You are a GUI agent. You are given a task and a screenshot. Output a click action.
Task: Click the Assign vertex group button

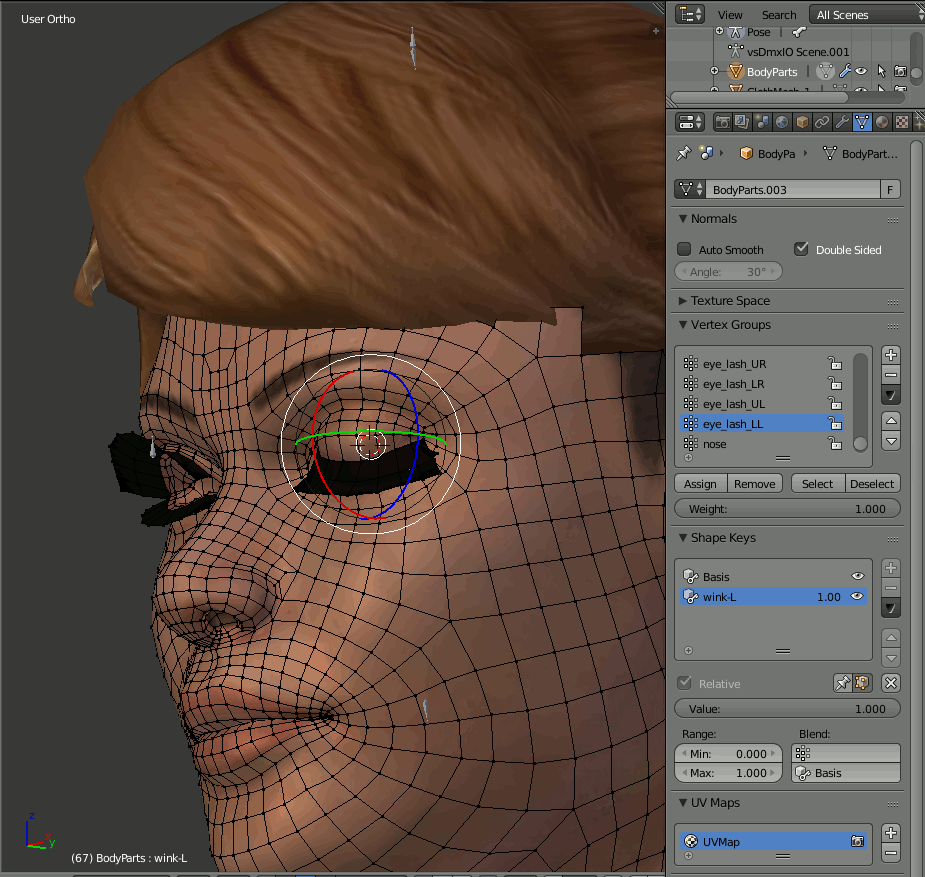[700, 484]
